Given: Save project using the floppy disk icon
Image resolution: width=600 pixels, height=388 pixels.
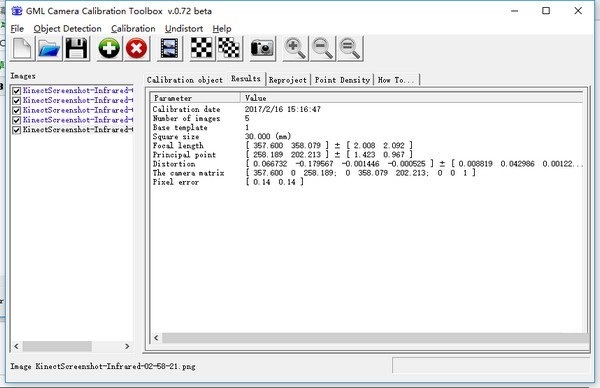Looking at the screenshot, I should [x=77, y=49].
